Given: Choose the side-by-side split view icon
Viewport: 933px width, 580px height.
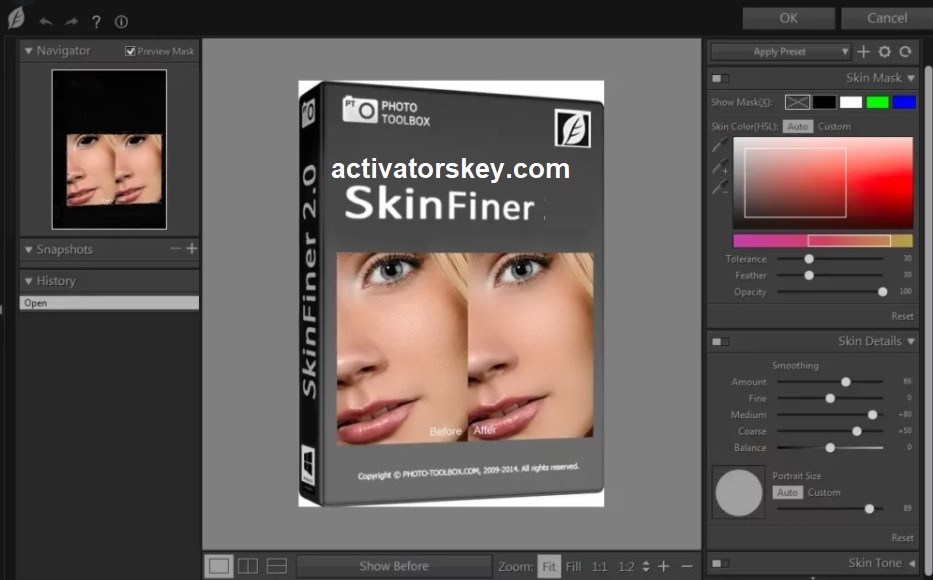Looking at the screenshot, I should pyautogui.click(x=248, y=566).
